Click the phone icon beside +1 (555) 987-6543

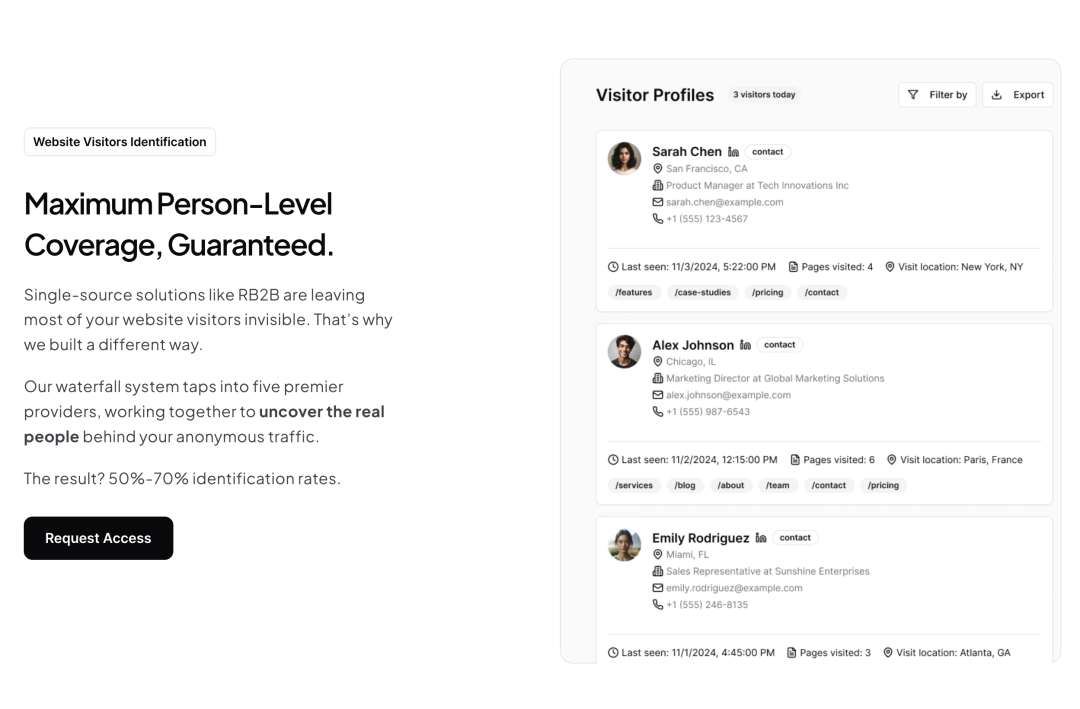pos(658,411)
